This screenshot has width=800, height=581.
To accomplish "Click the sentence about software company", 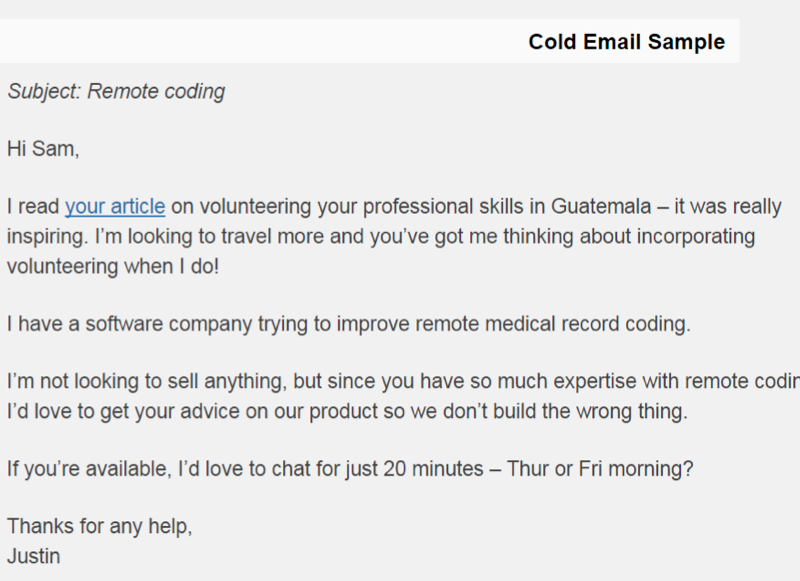I will pyautogui.click(x=348, y=324).
